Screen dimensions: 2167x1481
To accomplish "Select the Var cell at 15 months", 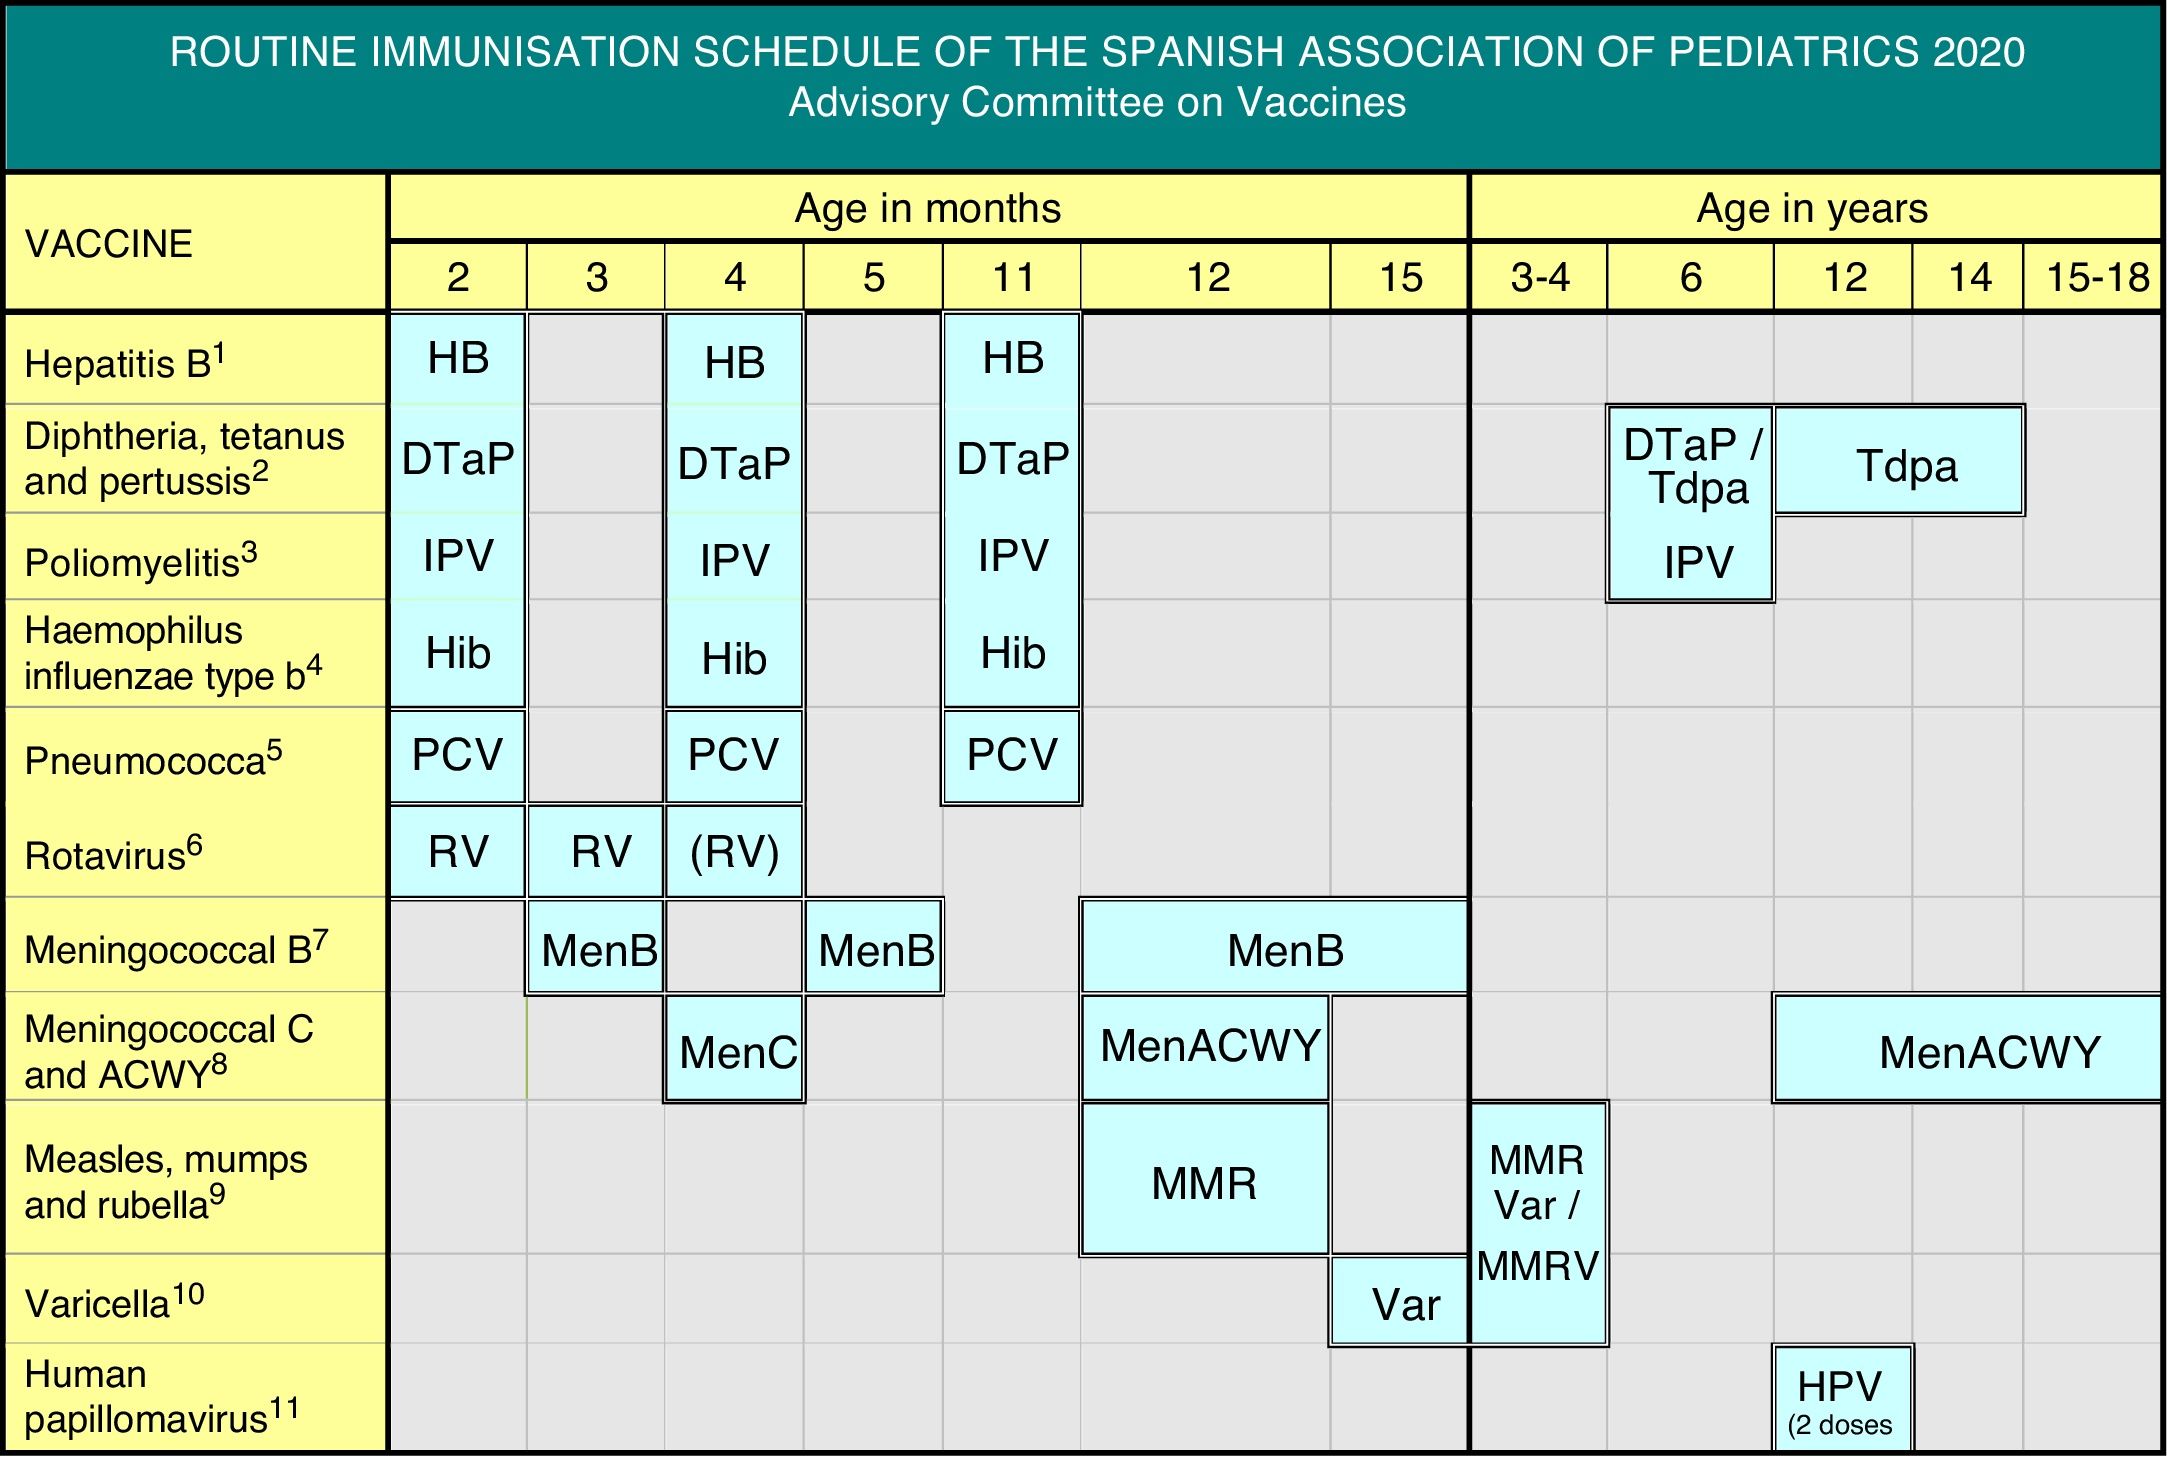I will [1400, 1302].
